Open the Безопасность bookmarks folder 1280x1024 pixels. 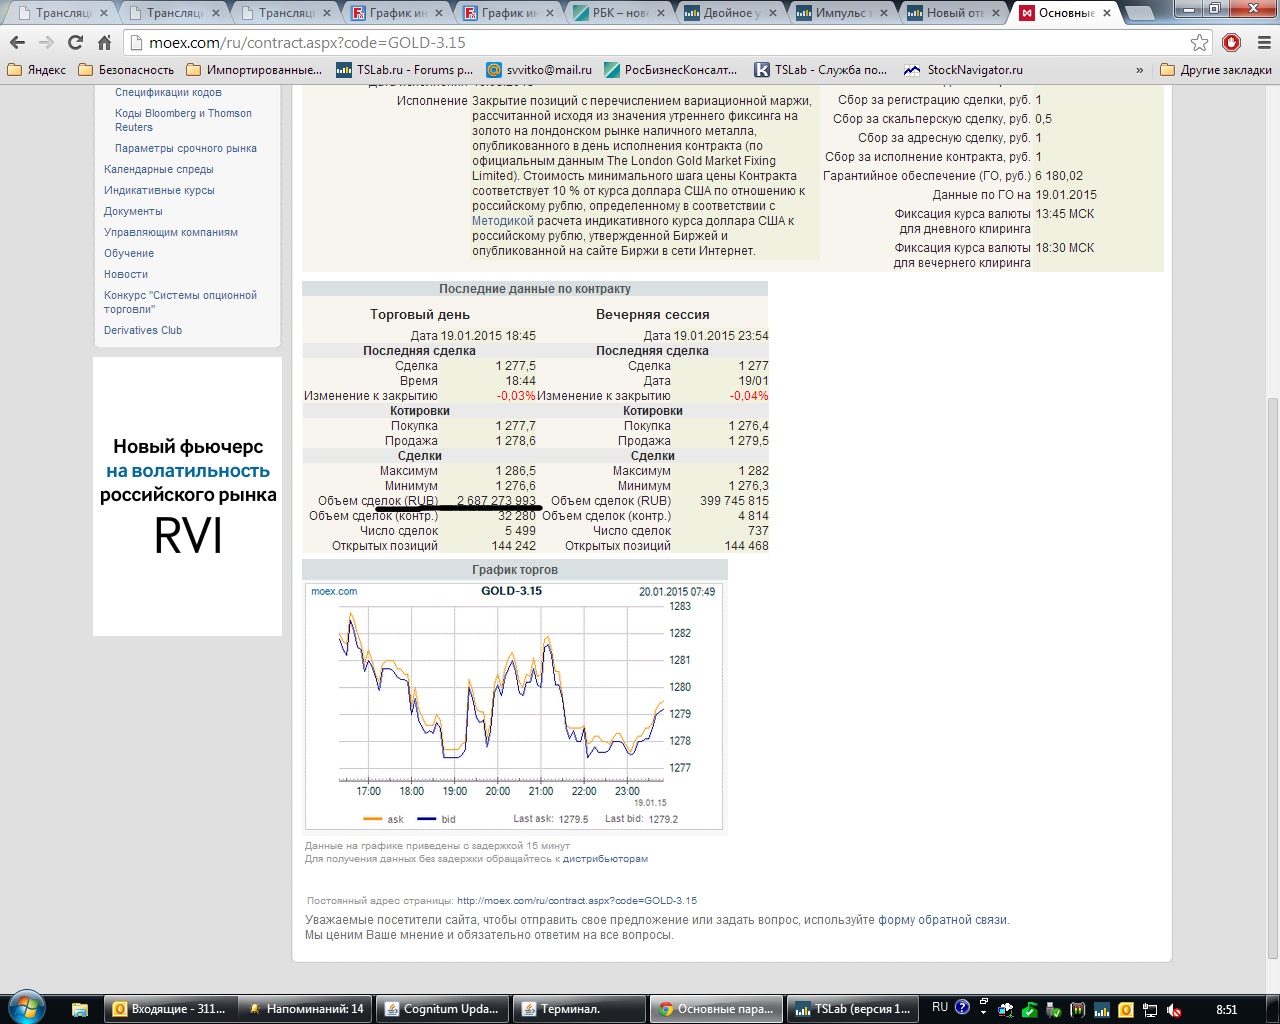coord(127,70)
